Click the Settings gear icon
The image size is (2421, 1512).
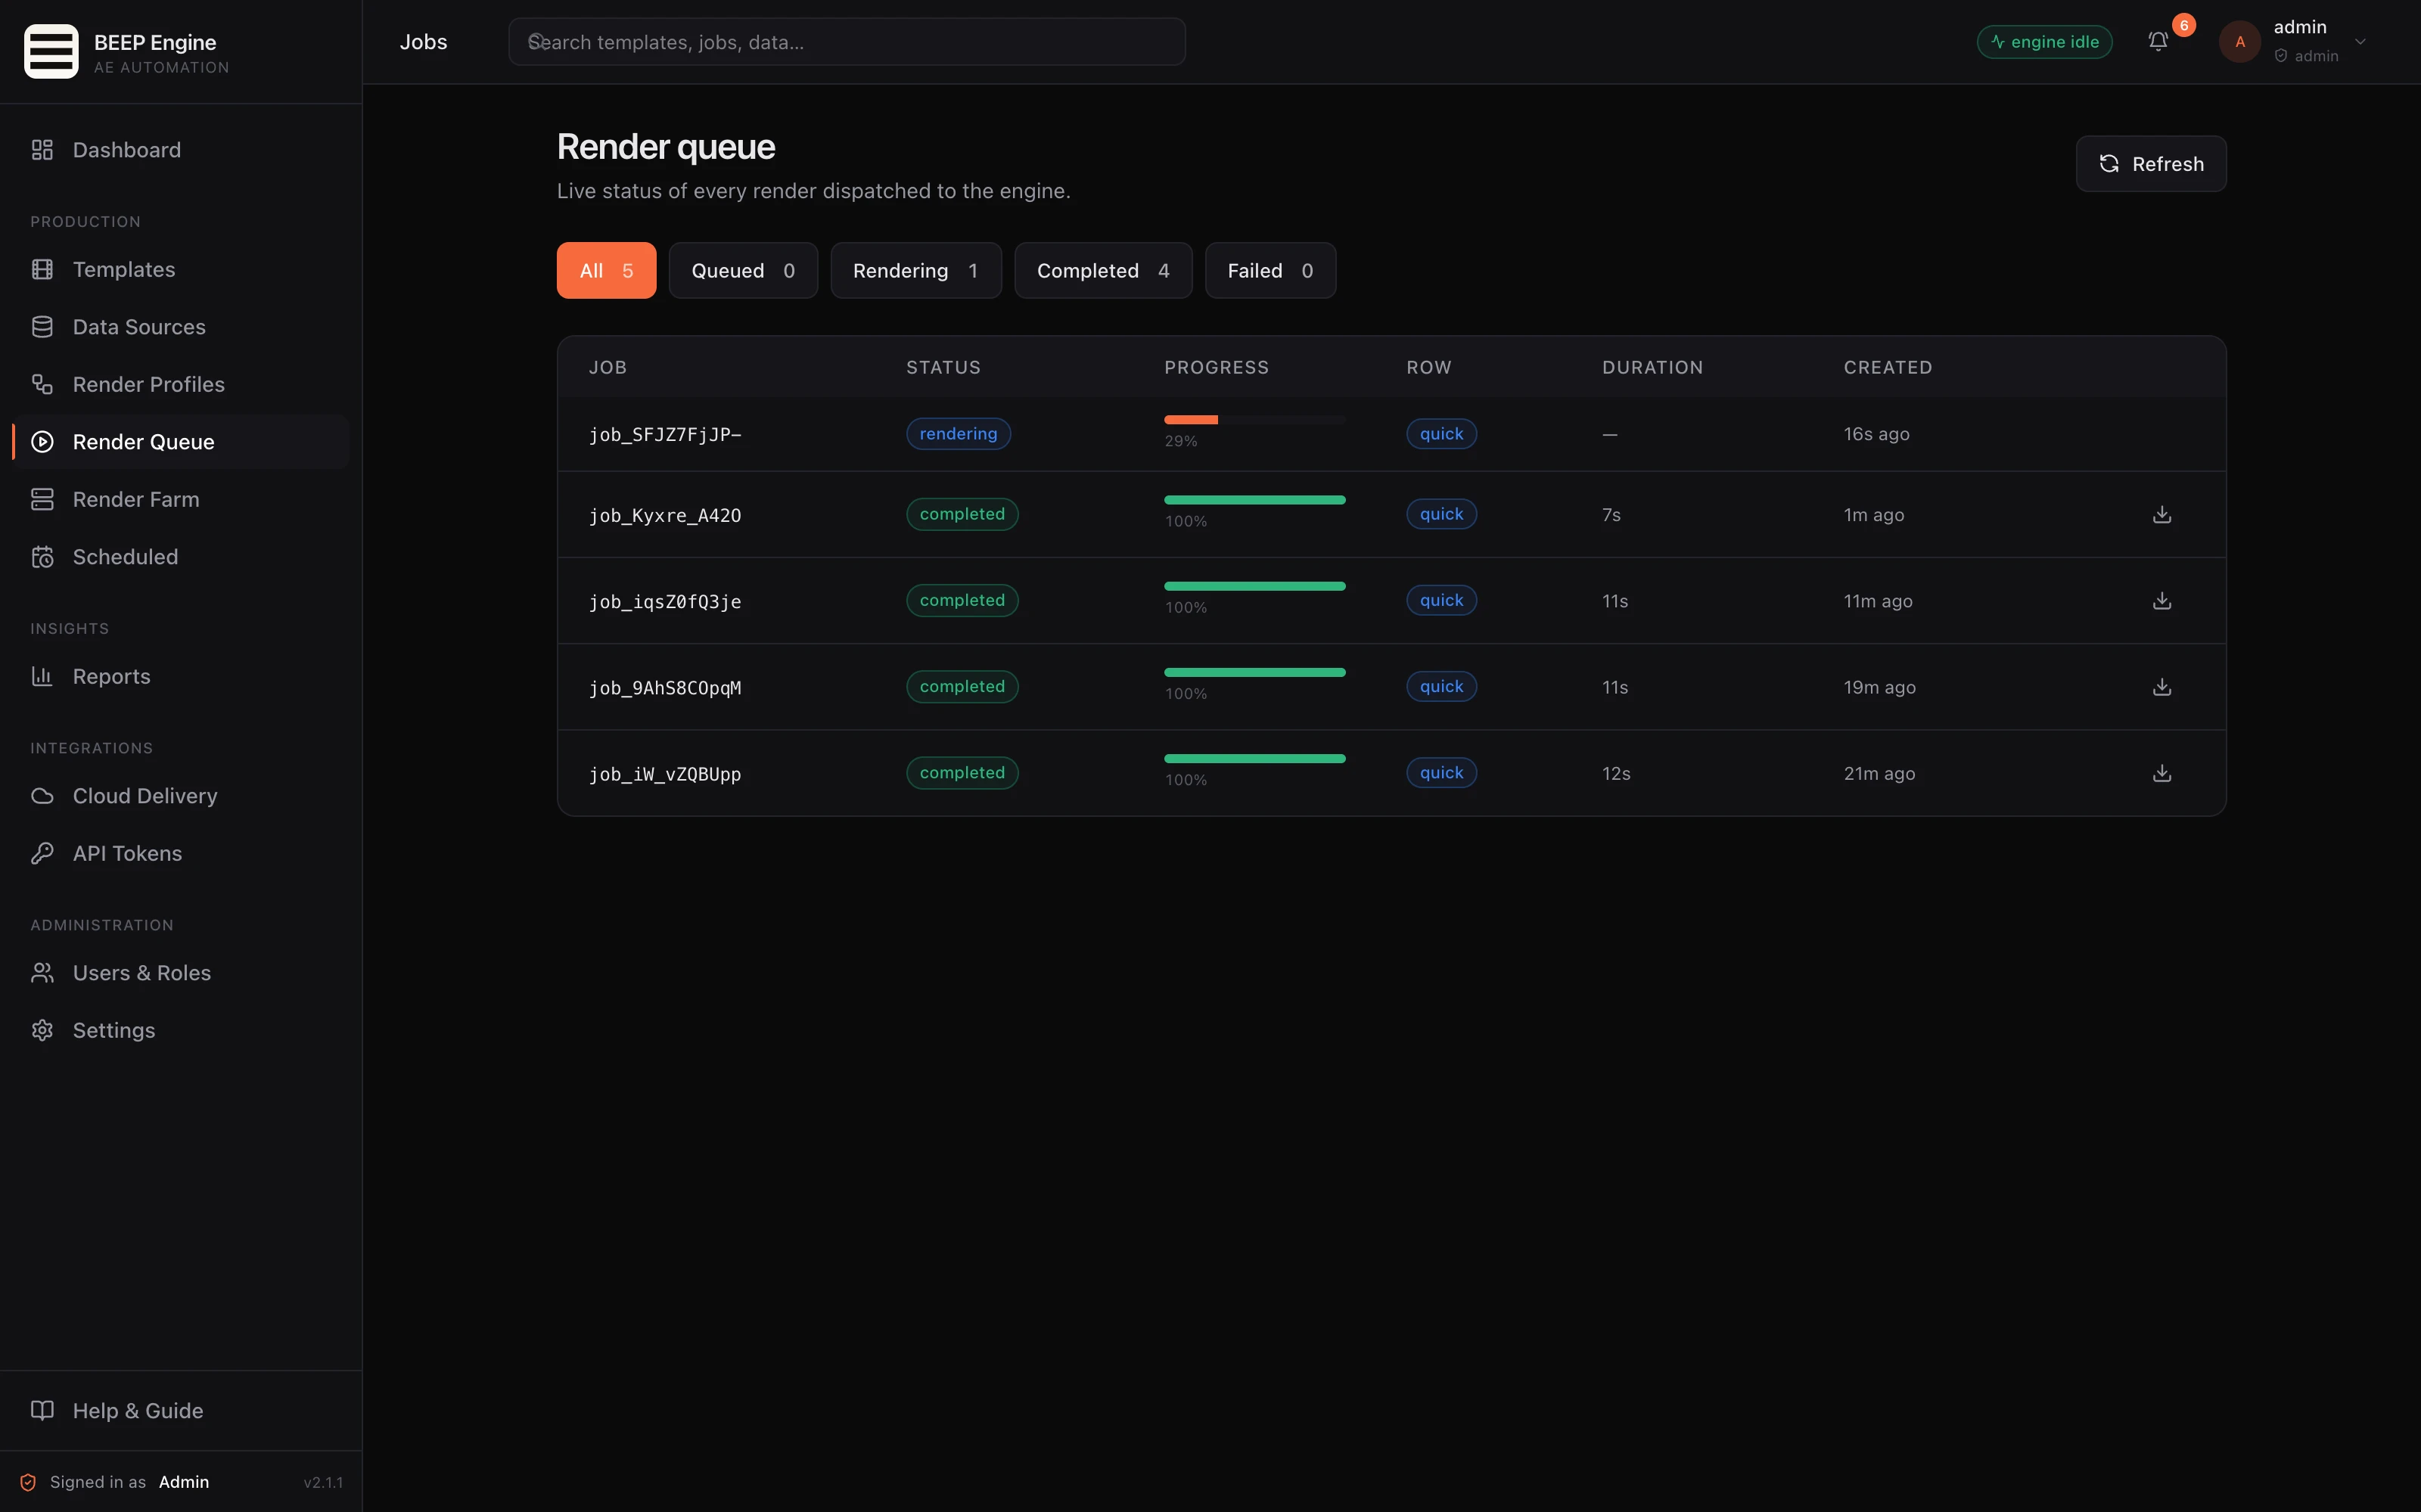coord(42,1030)
